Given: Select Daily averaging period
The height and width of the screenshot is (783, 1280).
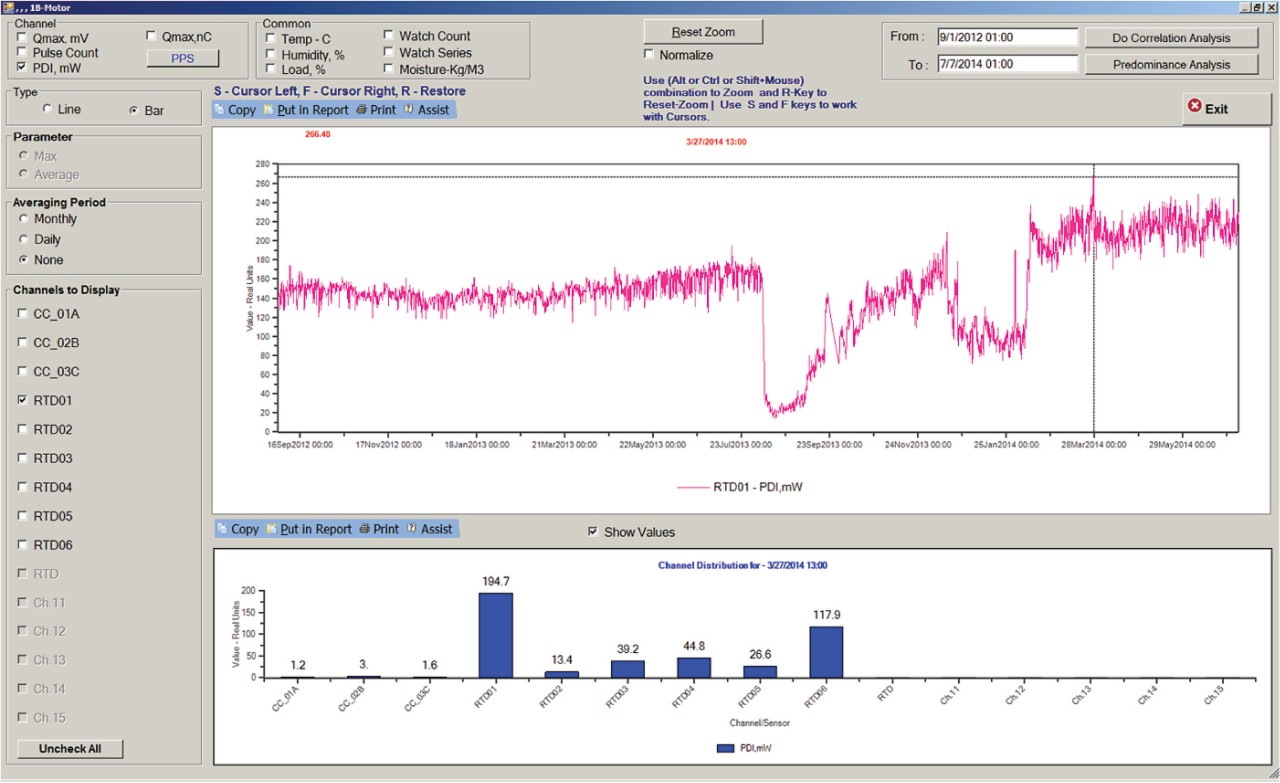Looking at the screenshot, I should click(24, 239).
